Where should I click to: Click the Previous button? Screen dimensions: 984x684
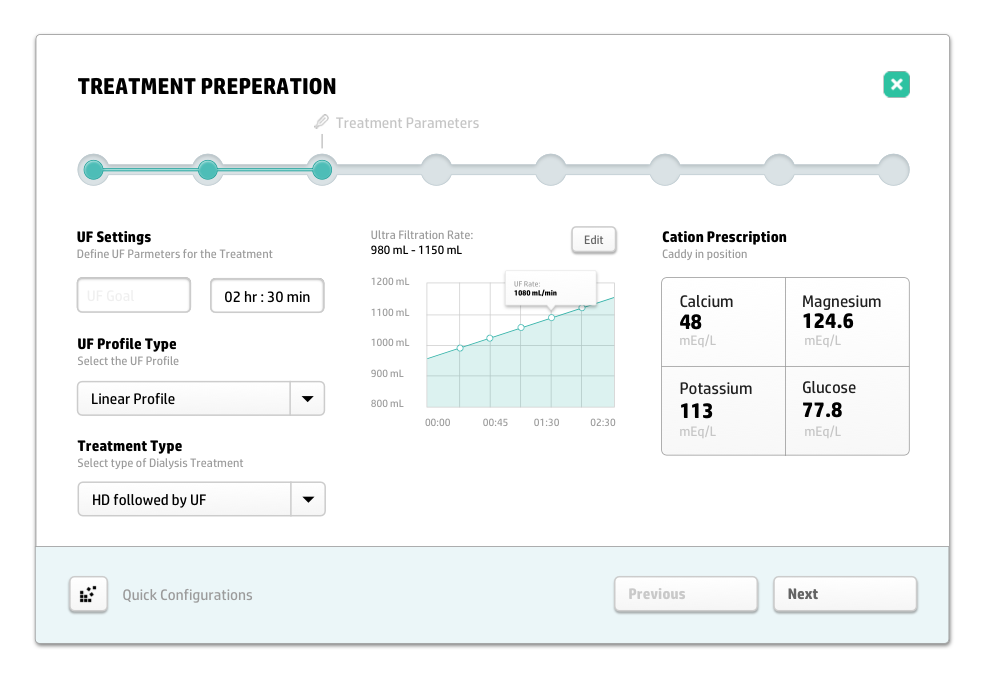[686, 594]
